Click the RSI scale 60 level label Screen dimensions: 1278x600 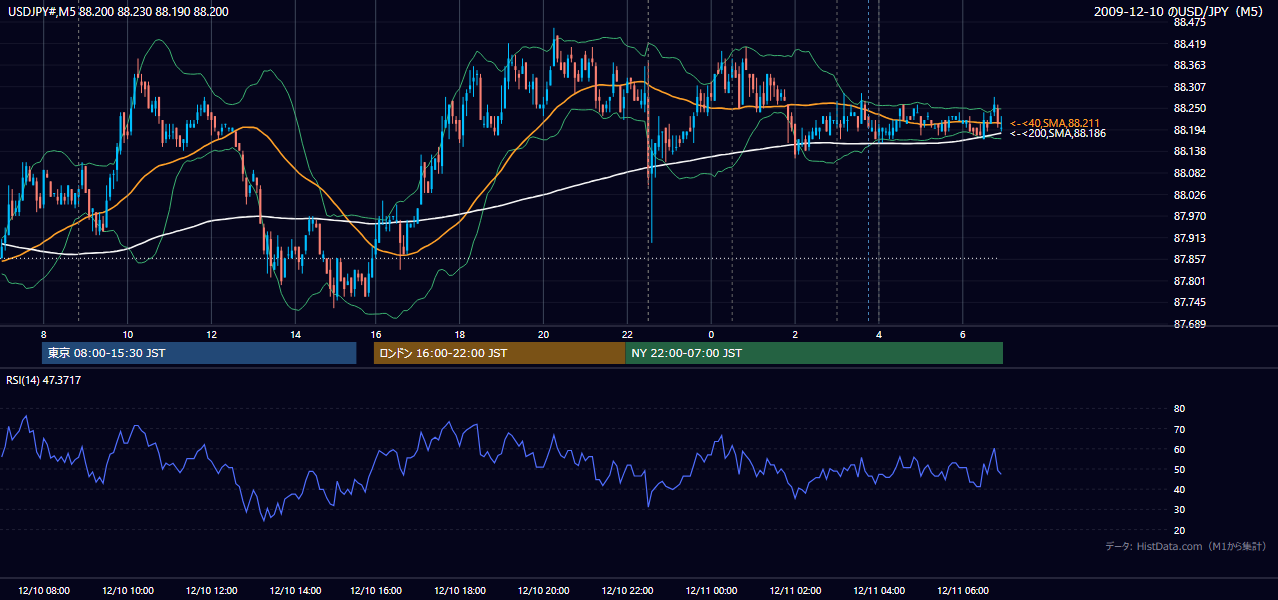pyautogui.click(x=1179, y=449)
